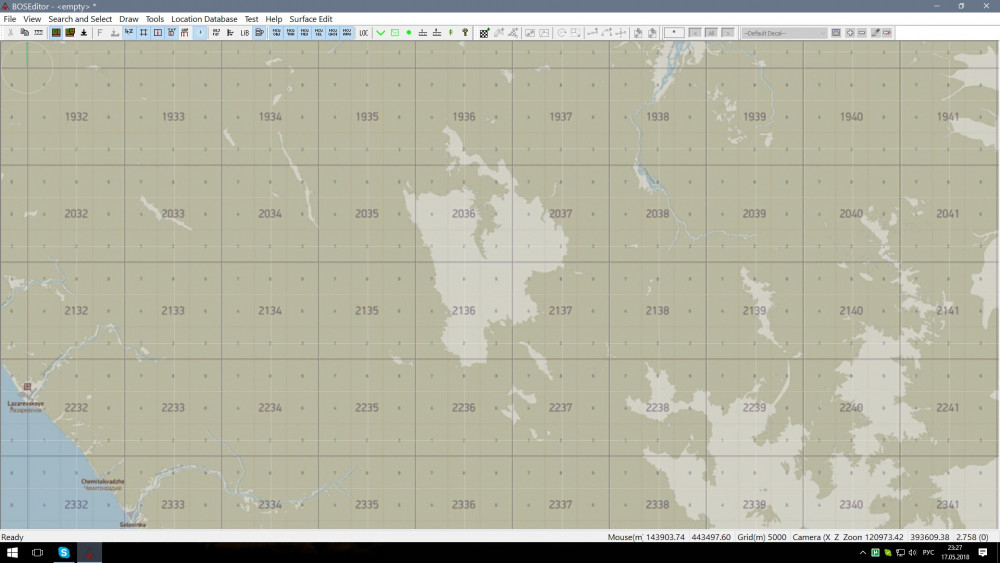Toggle the LIB library toolbar button
This screenshot has width=1000, height=563.
pos(245,33)
